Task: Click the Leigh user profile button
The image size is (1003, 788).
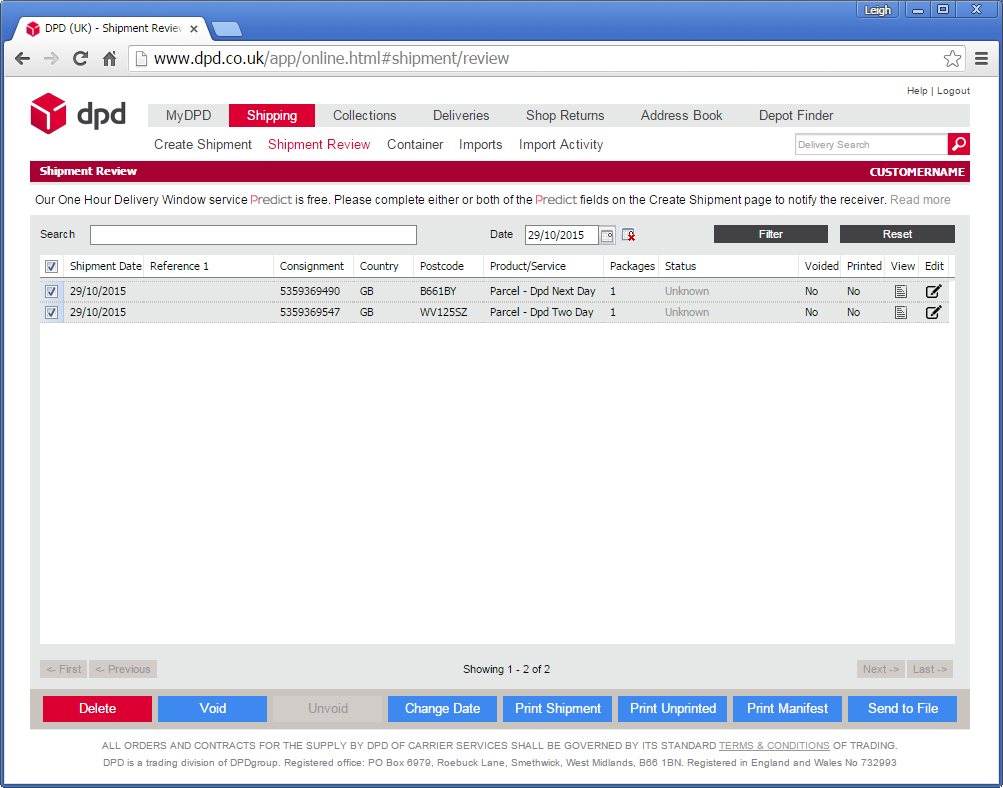Action: click(x=877, y=10)
